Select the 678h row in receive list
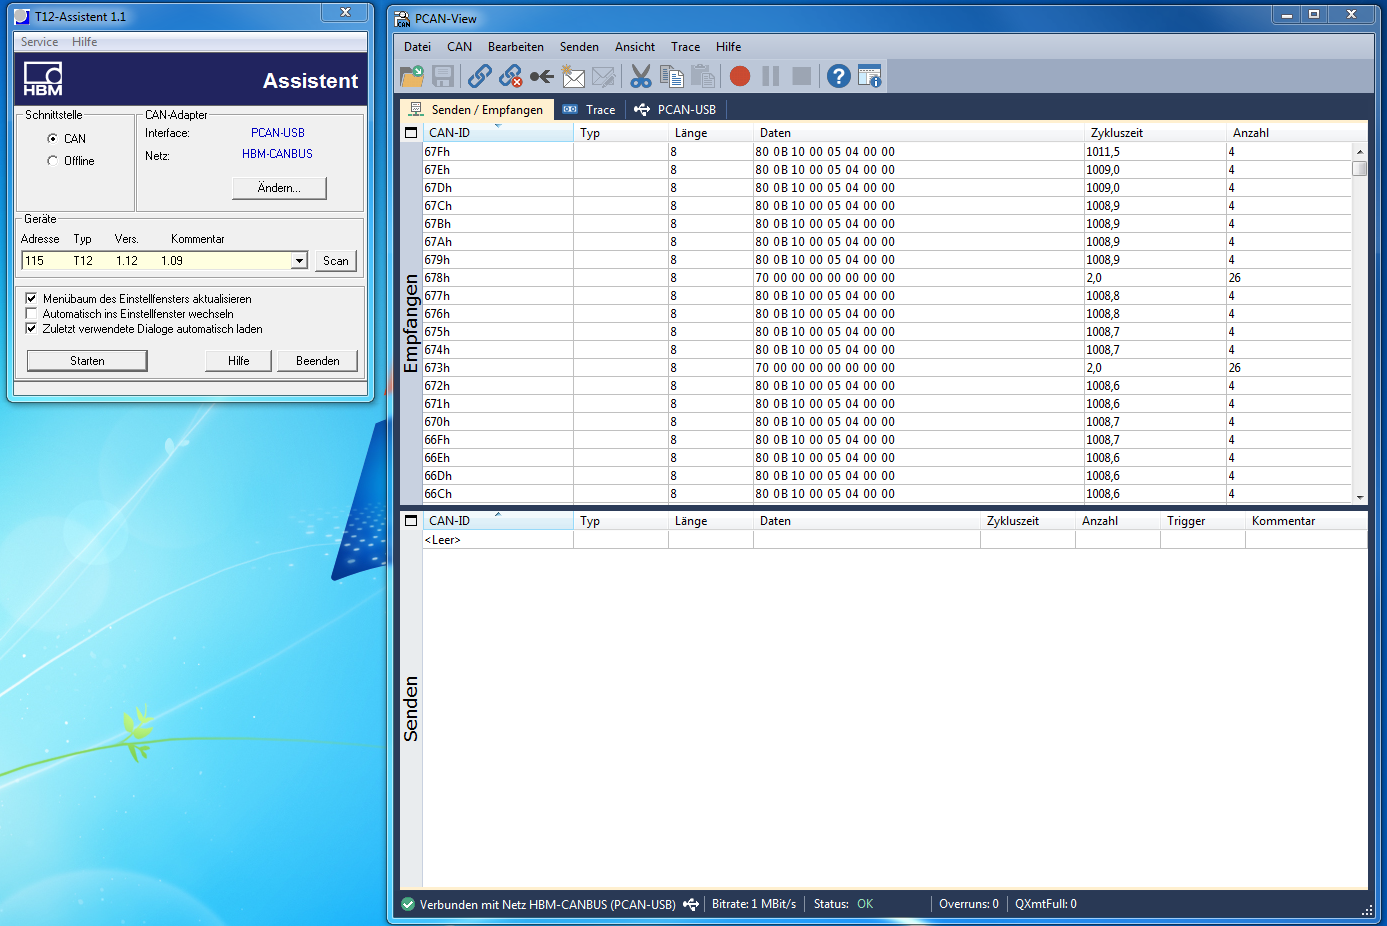Image resolution: width=1387 pixels, height=926 pixels. coord(887,278)
